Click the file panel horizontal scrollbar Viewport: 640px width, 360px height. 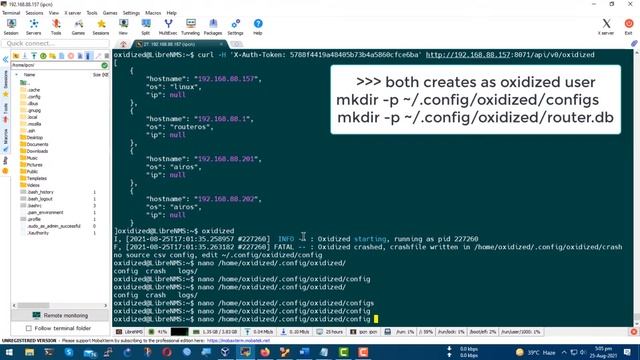(x=33, y=305)
